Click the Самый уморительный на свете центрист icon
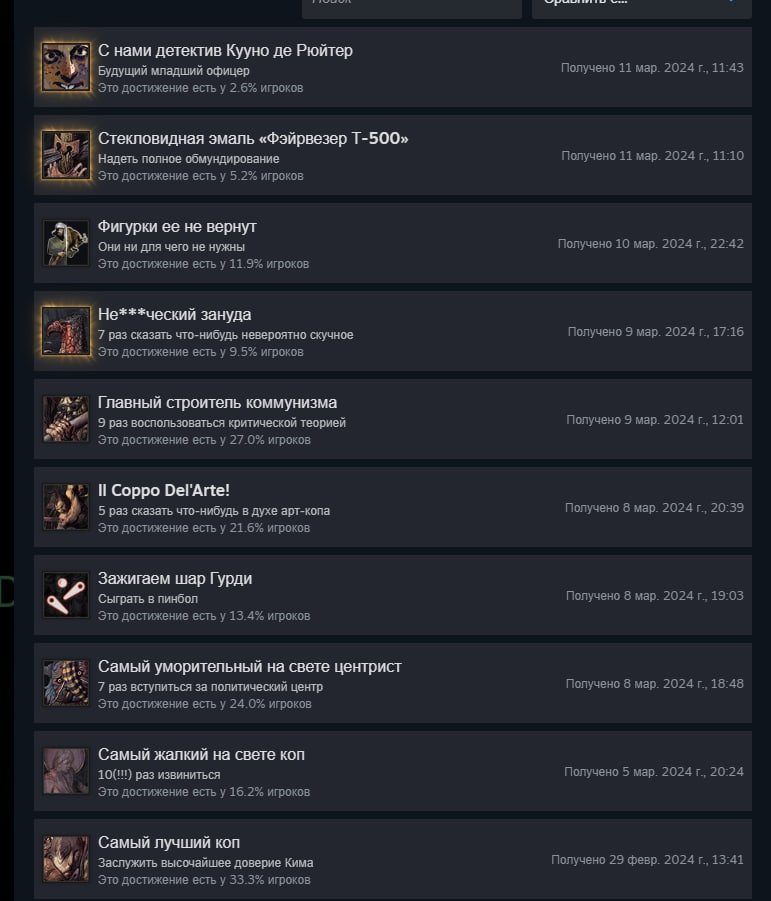This screenshot has height=901, width=771. [66, 683]
